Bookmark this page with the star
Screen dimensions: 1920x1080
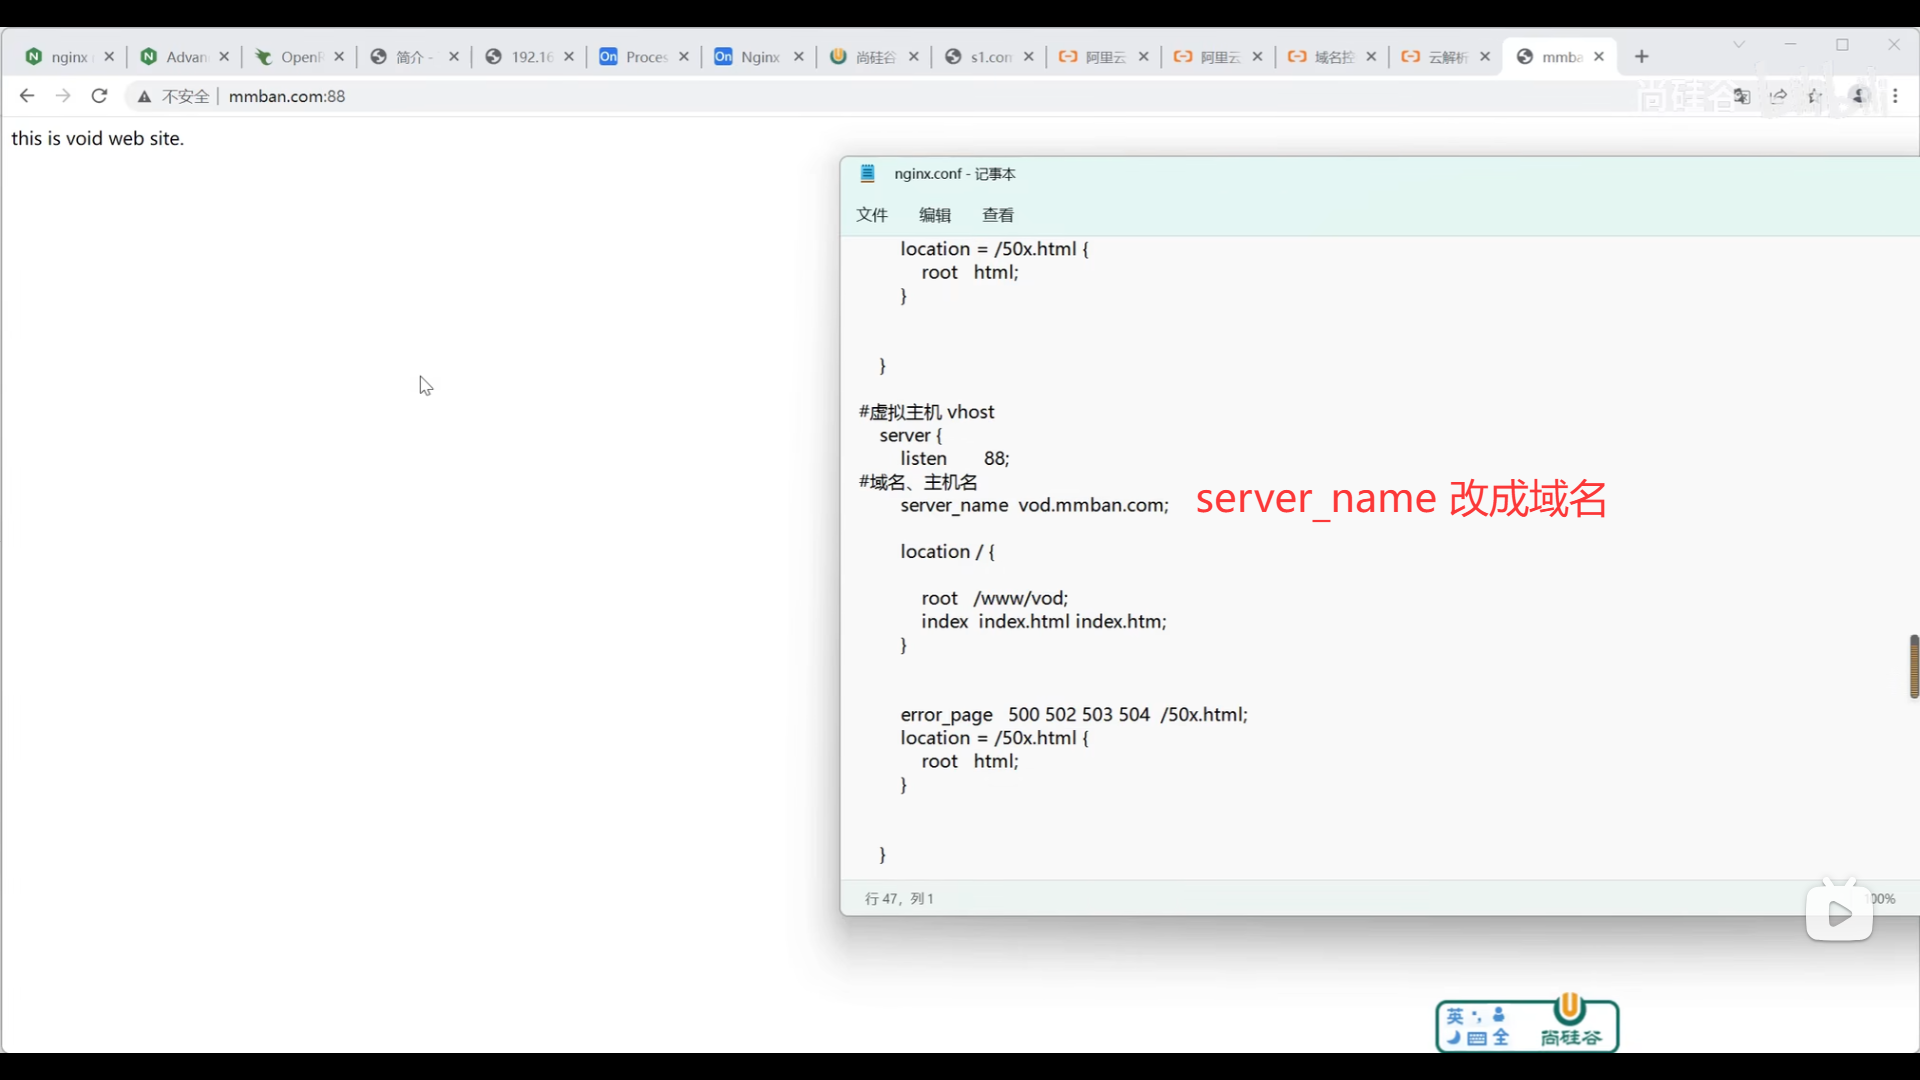(x=1815, y=96)
